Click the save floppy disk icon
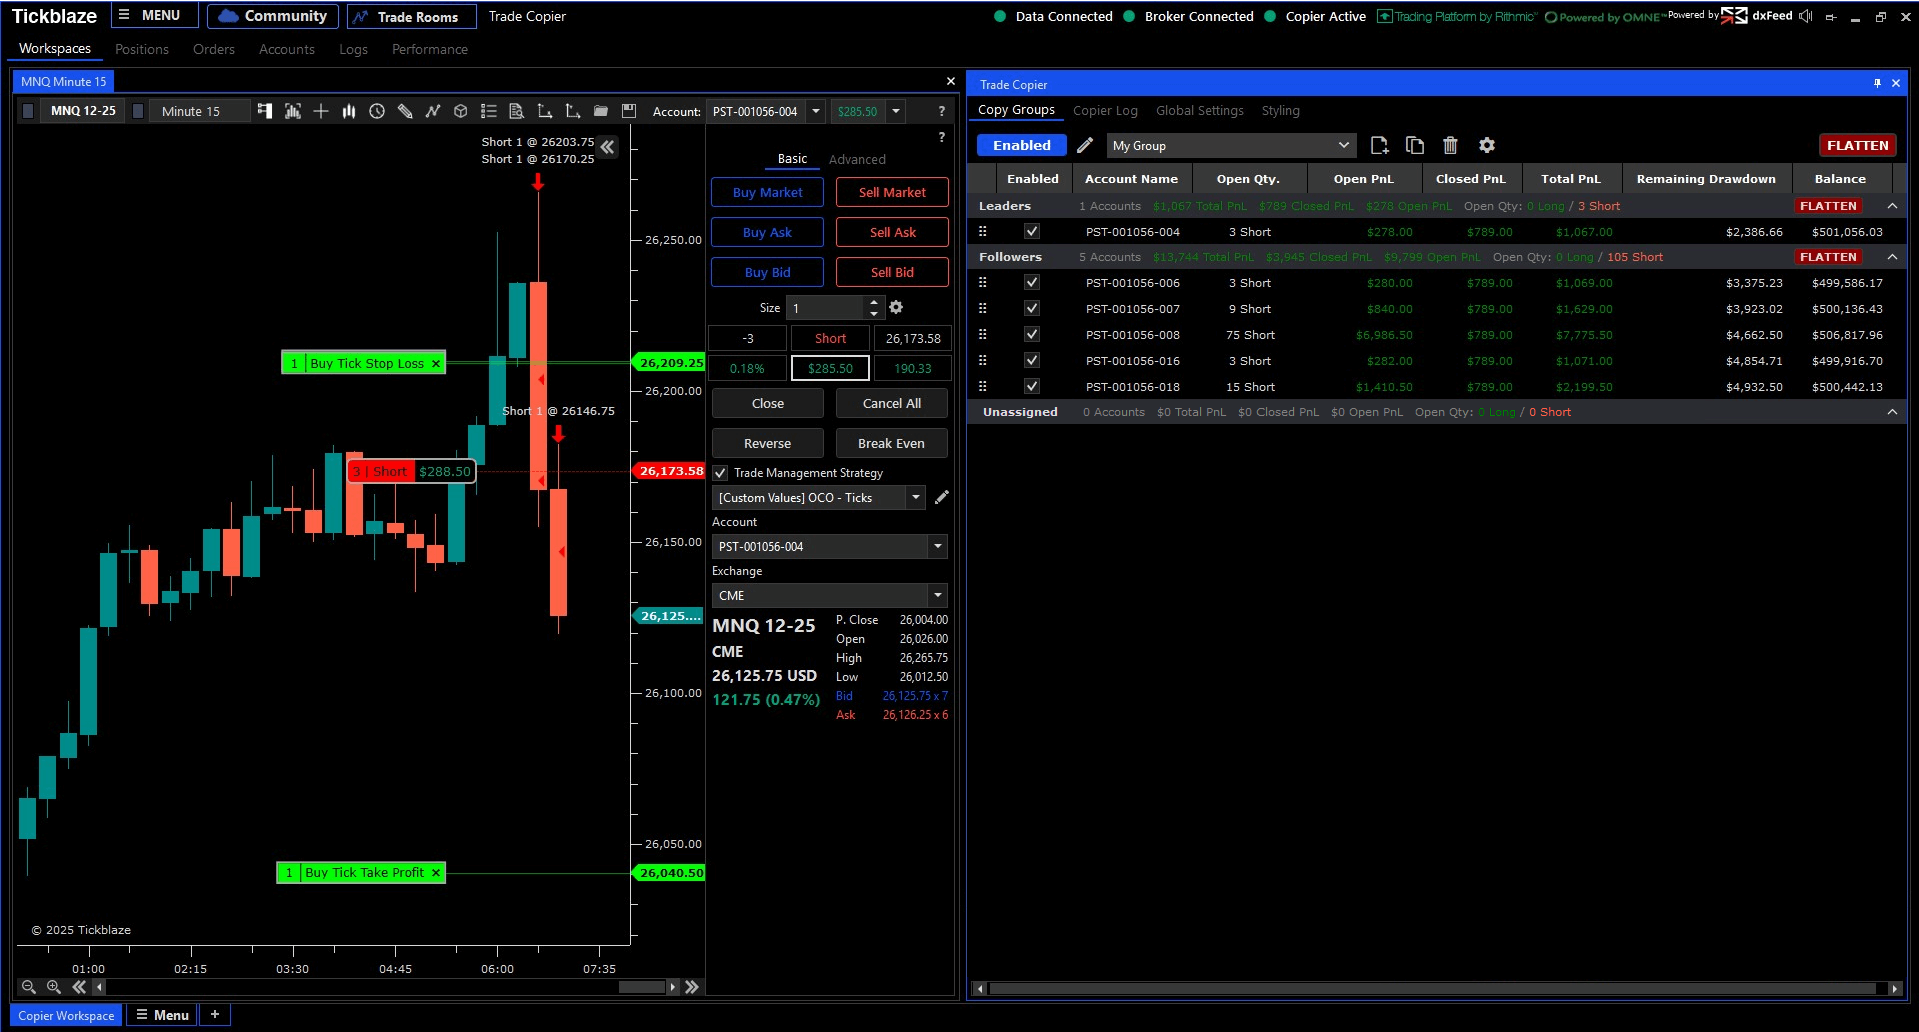The width and height of the screenshot is (1919, 1032). (x=629, y=111)
